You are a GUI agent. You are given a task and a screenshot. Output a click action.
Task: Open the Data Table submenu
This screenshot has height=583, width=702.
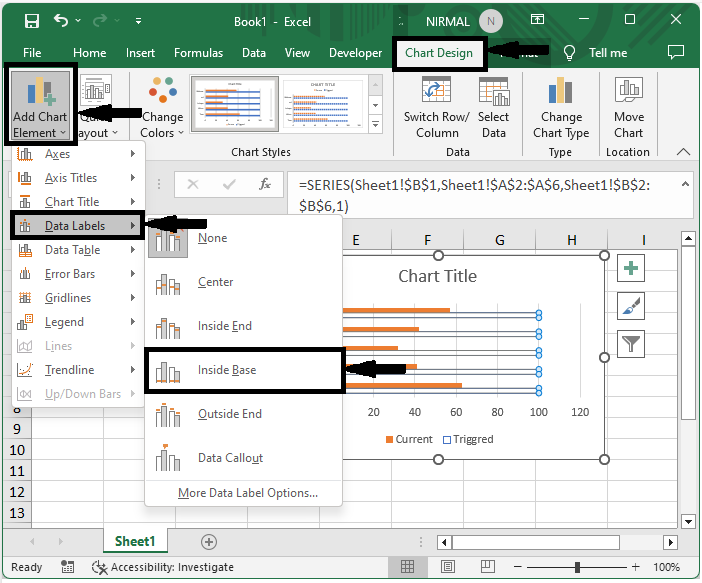[x=77, y=250]
